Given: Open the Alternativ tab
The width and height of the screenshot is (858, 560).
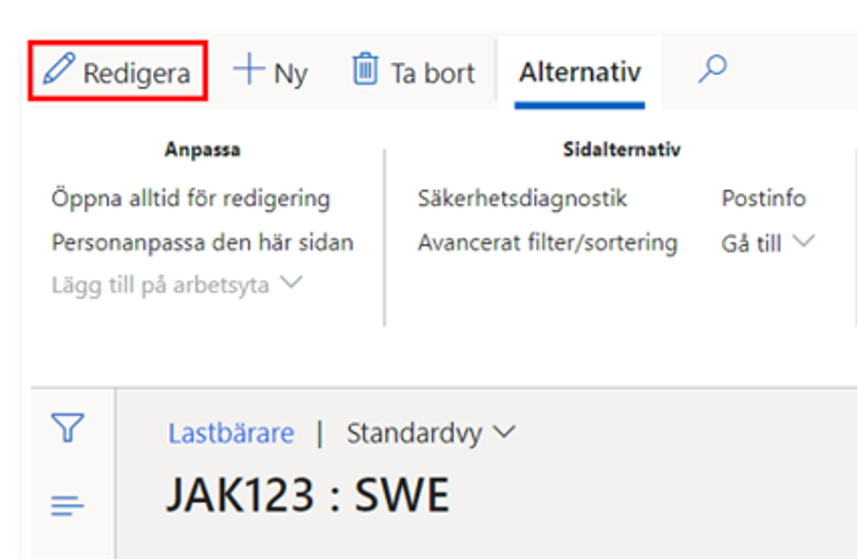Looking at the screenshot, I should [x=580, y=72].
